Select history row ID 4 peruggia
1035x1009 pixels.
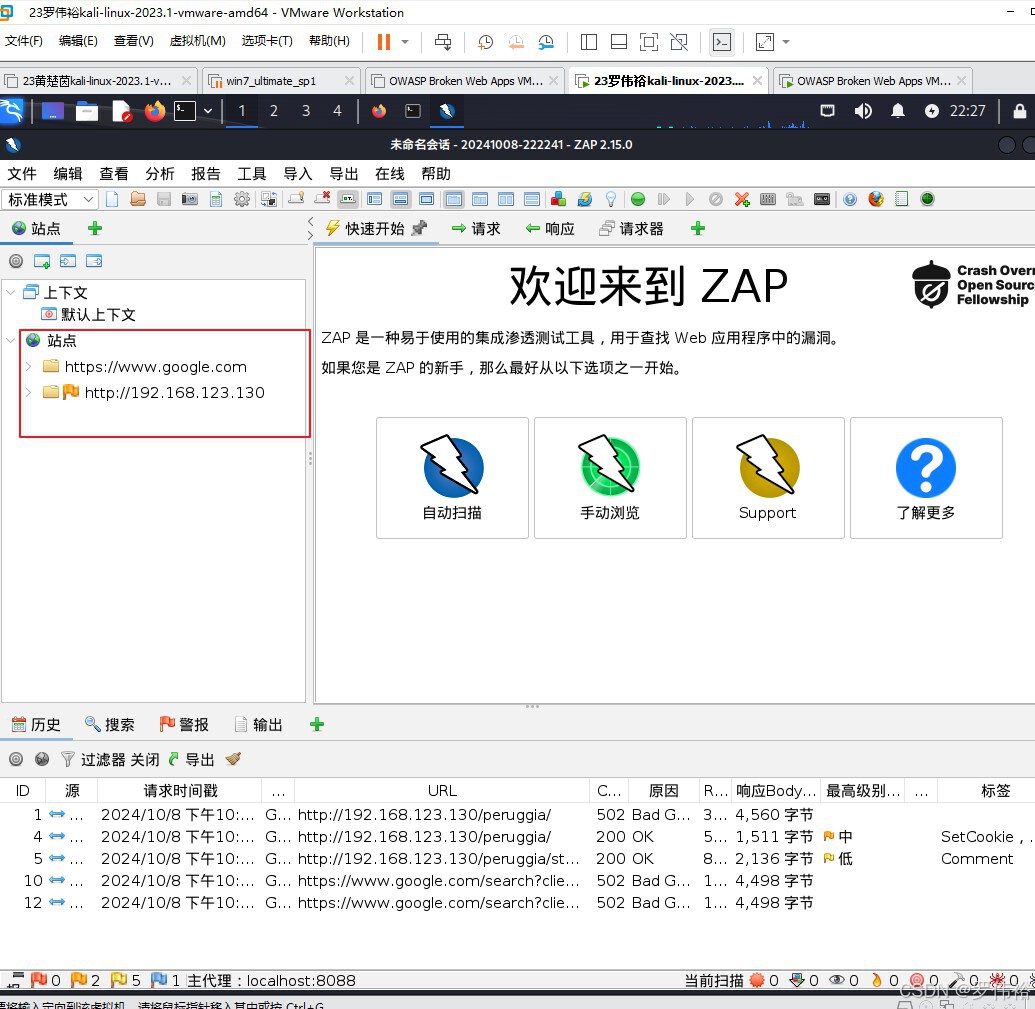pyautogui.click(x=518, y=837)
